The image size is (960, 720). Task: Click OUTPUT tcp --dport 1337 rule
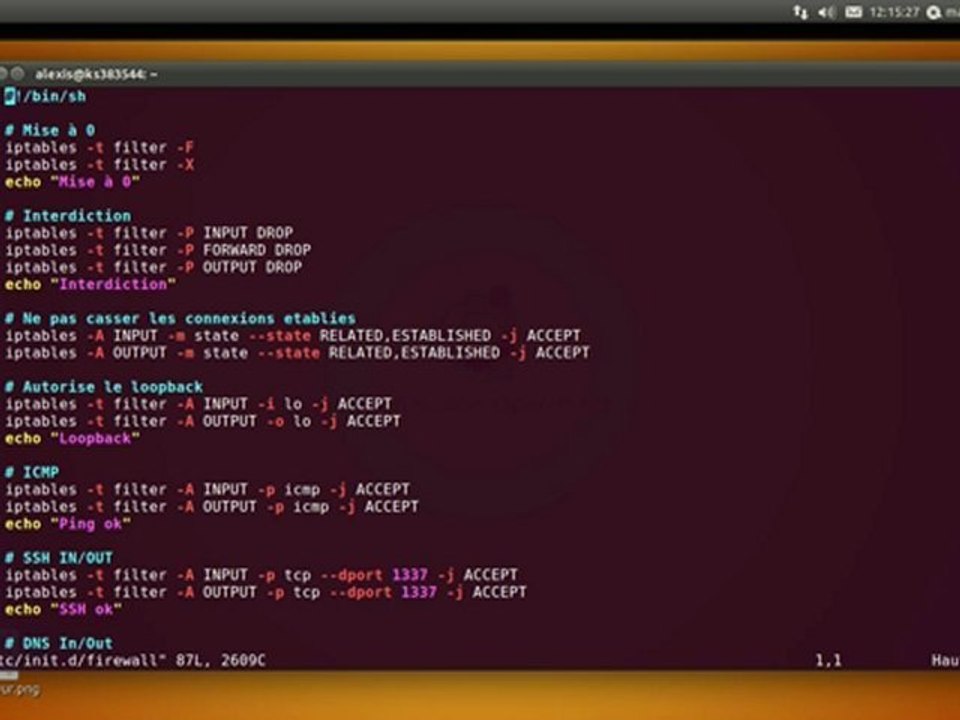(266, 592)
